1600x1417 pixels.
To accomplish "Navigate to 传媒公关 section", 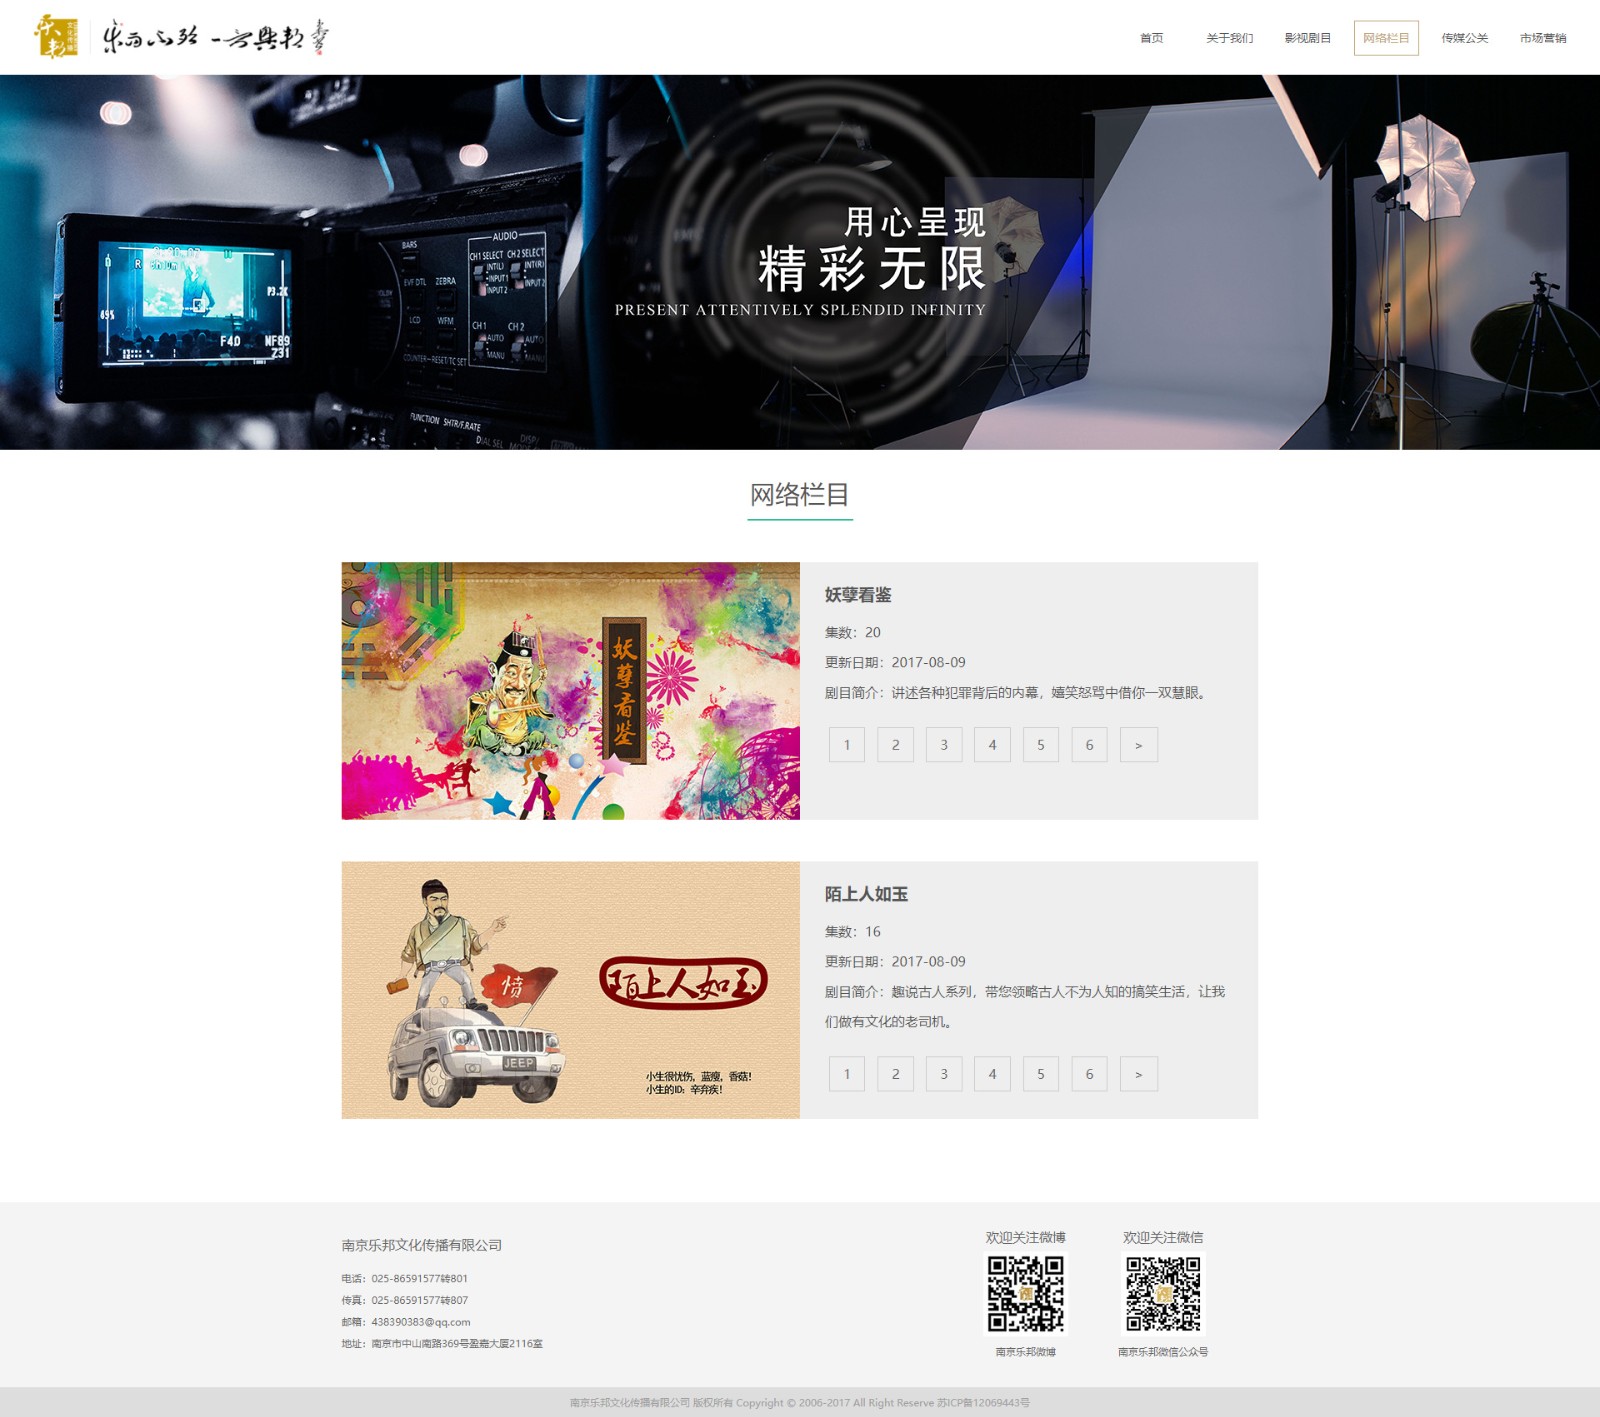I will point(1464,38).
